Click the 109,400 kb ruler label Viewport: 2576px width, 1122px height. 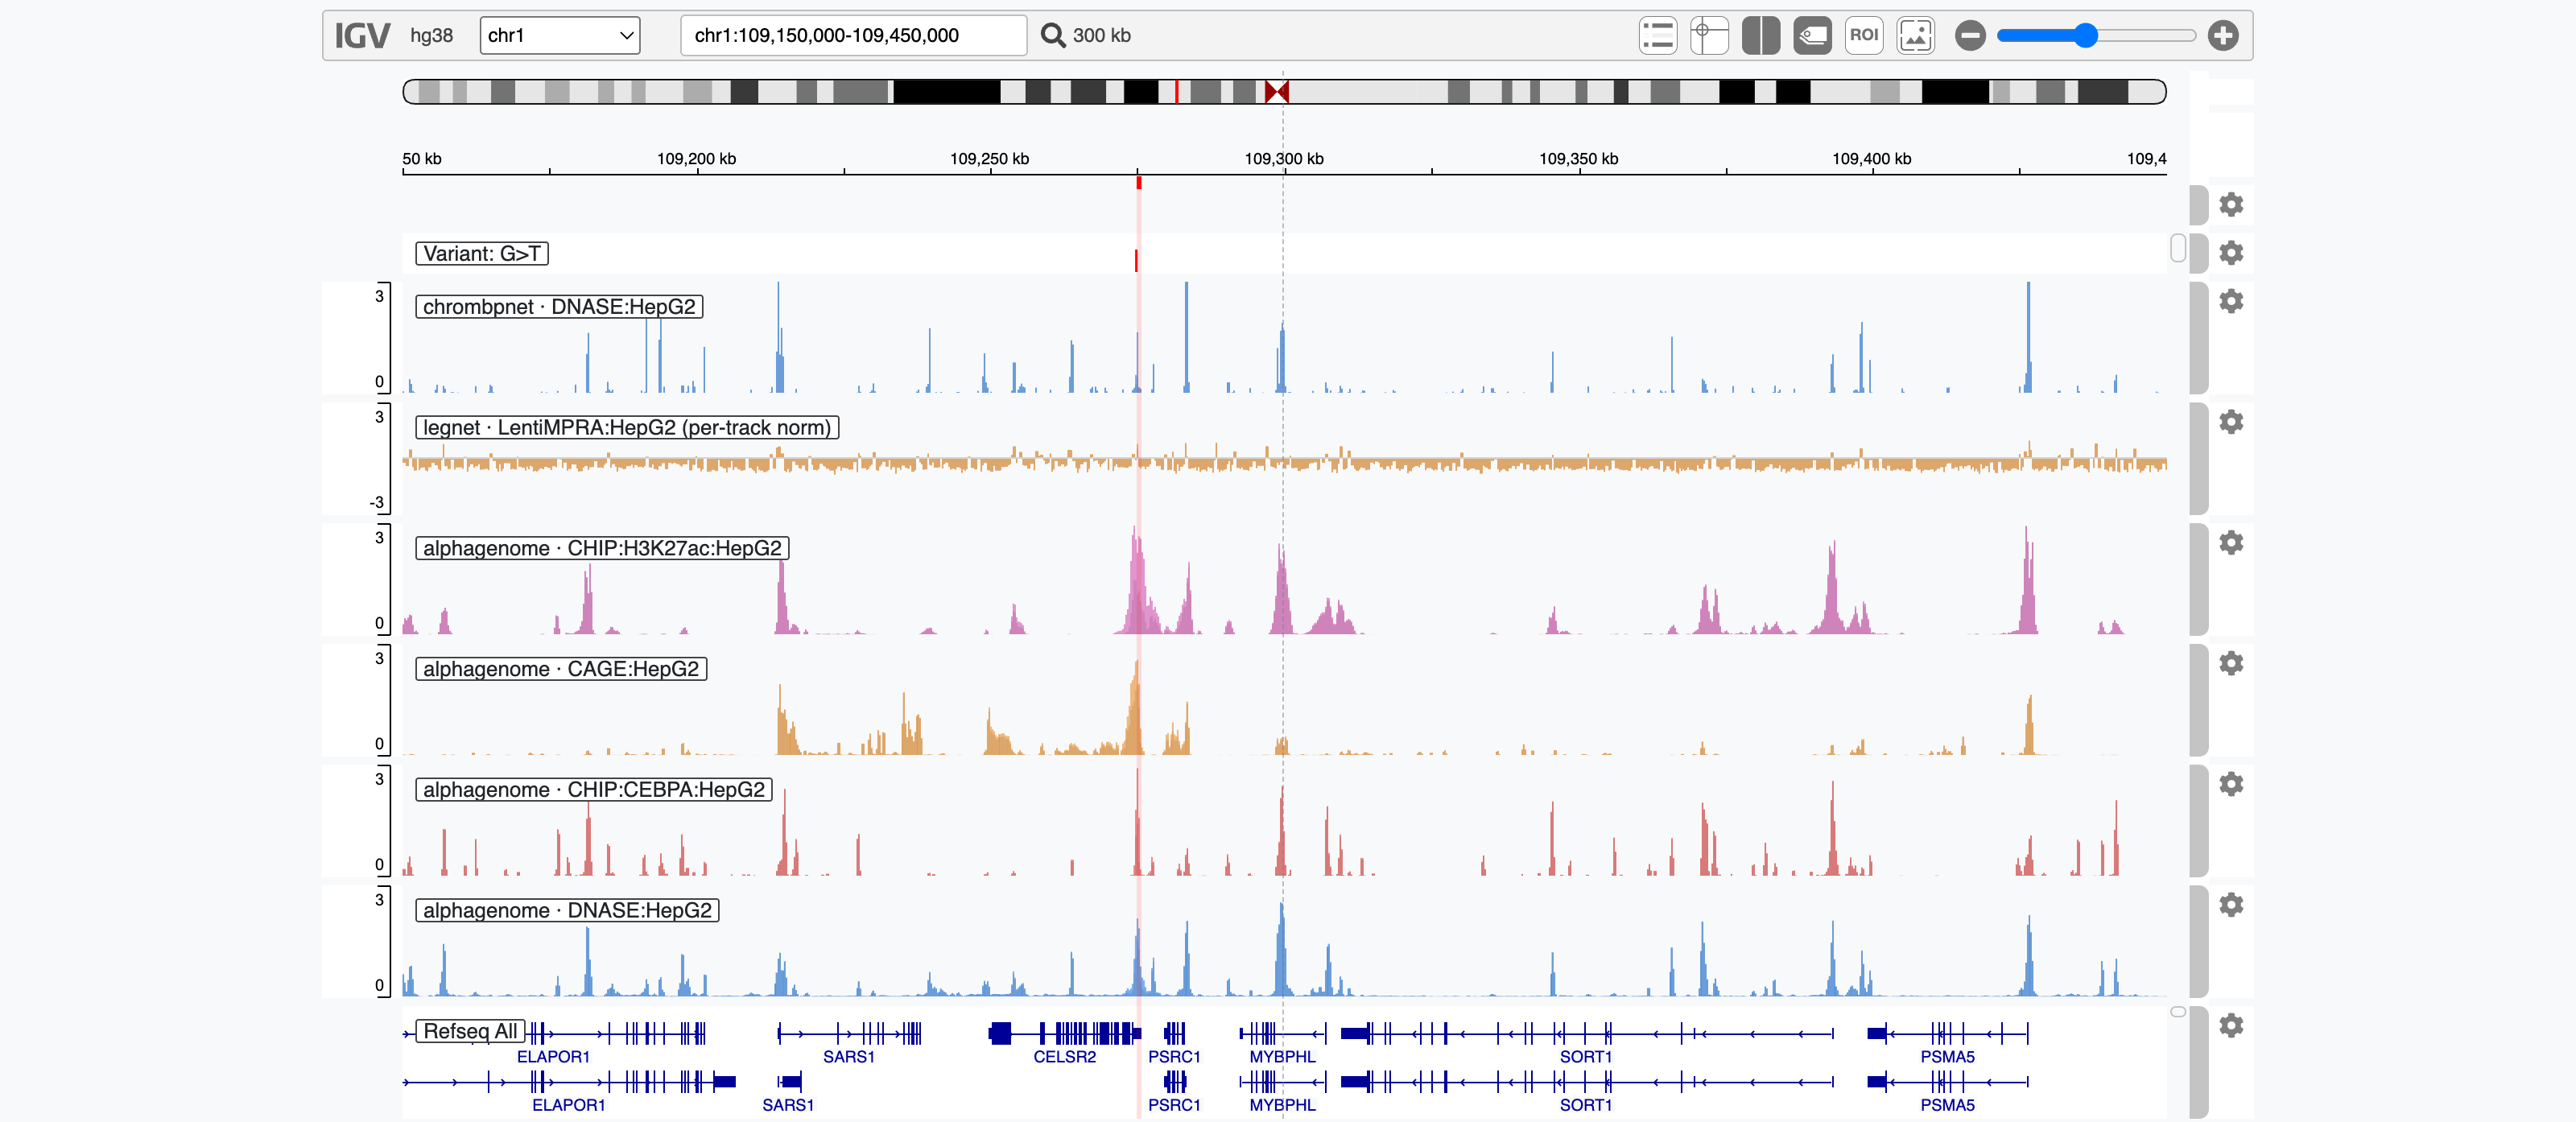(x=1871, y=158)
